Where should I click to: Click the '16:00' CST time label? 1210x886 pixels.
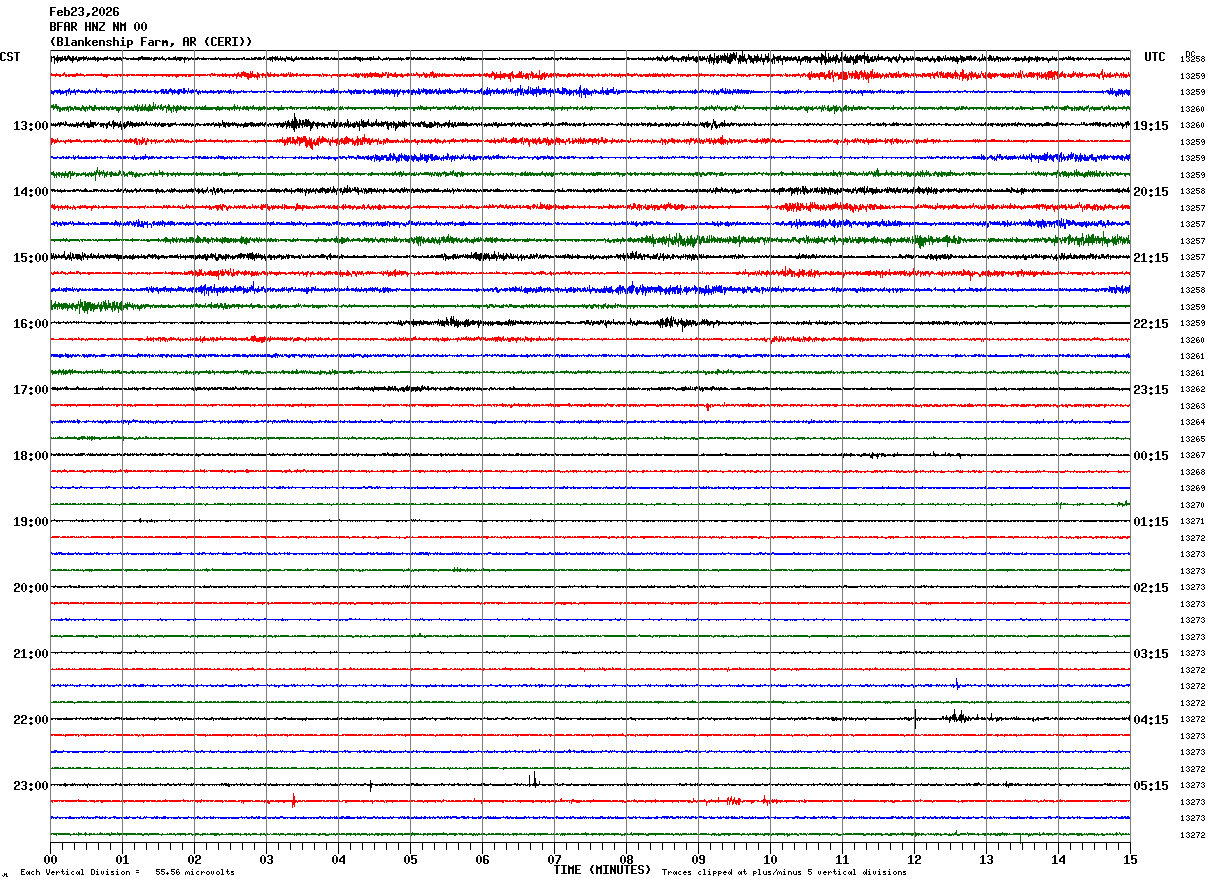click(30, 324)
